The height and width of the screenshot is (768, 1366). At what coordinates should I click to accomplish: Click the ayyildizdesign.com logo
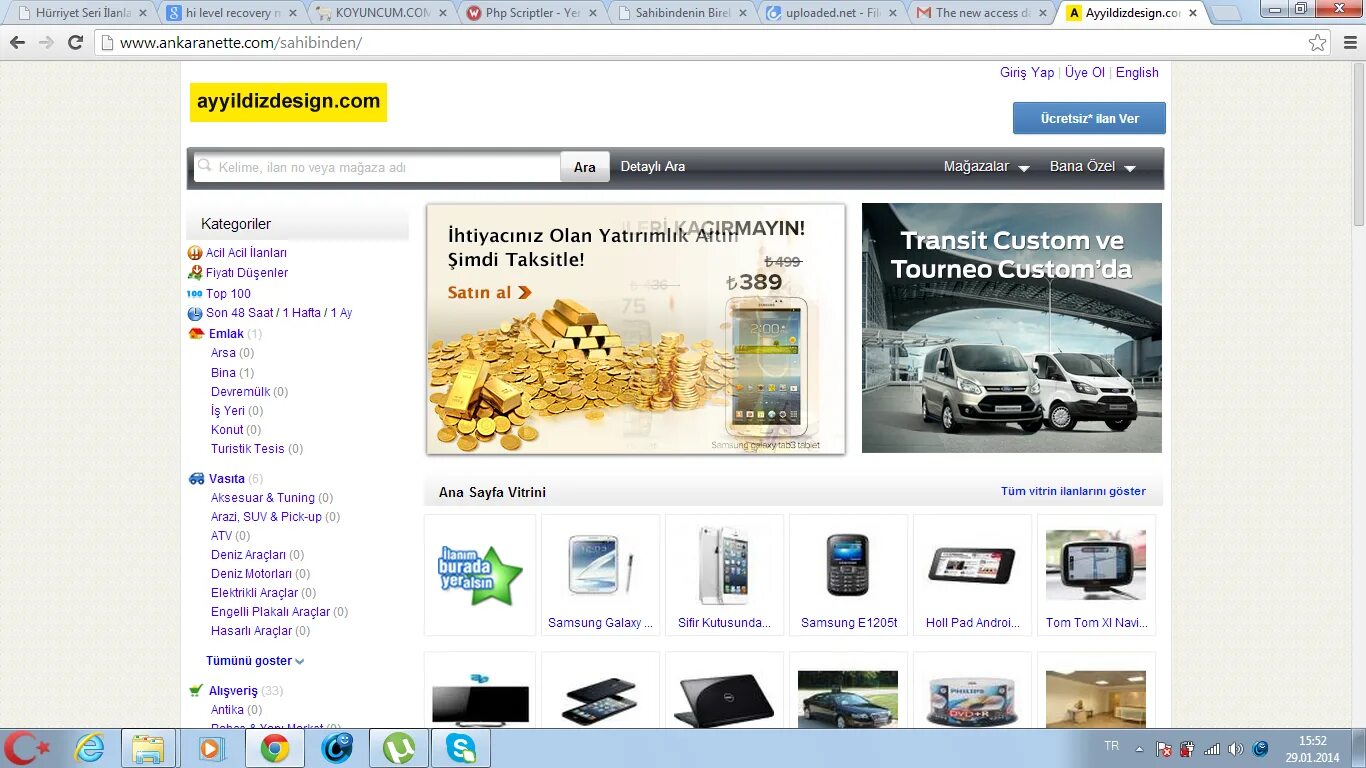pyautogui.click(x=288, y=102)
